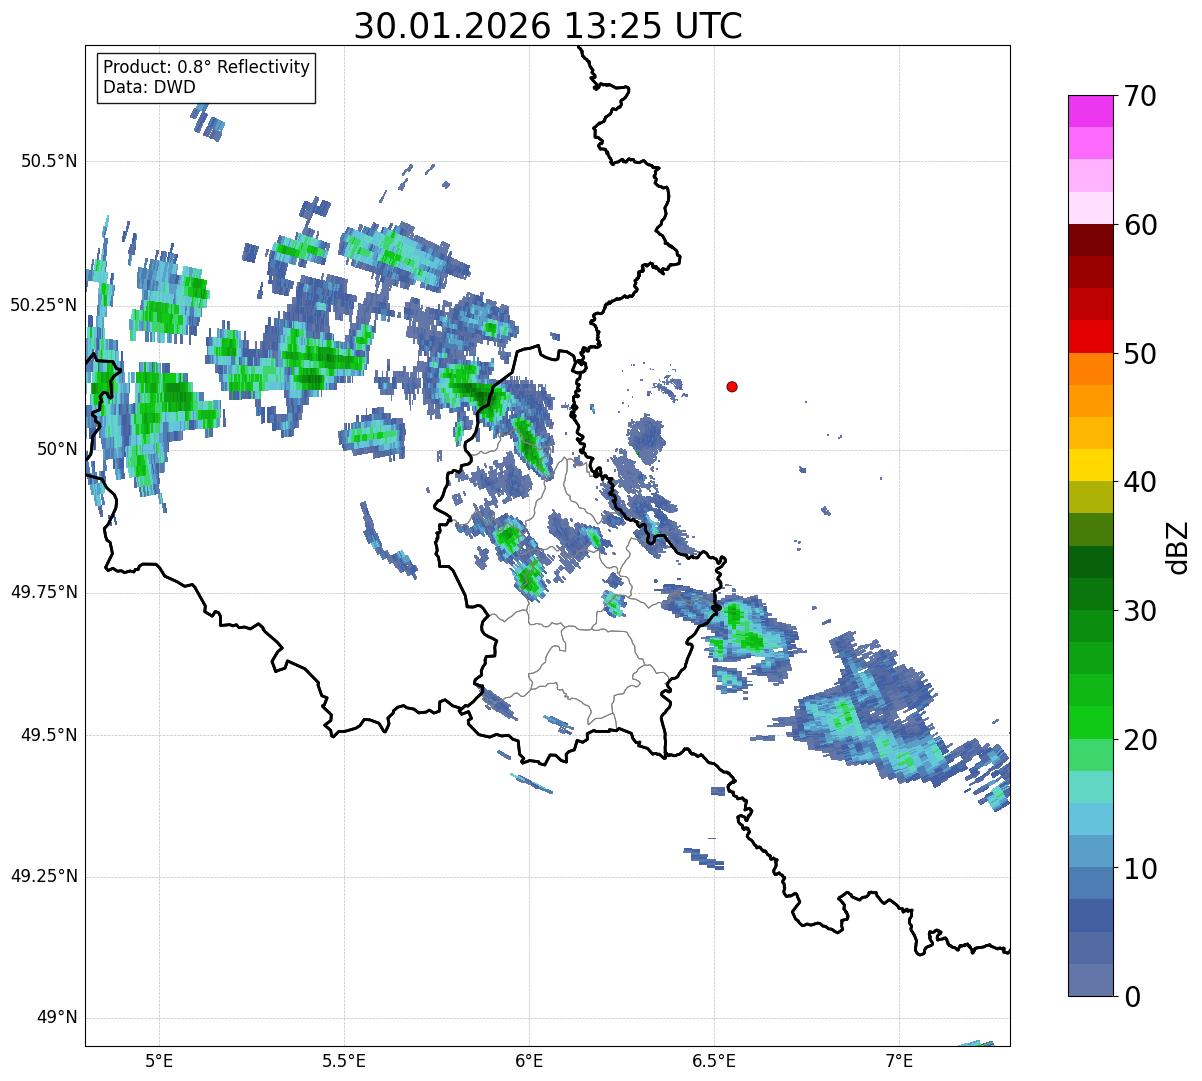Click the dark blue colorbar segment below 10
The image size is (1202, 1081).
click(1091, 915)
